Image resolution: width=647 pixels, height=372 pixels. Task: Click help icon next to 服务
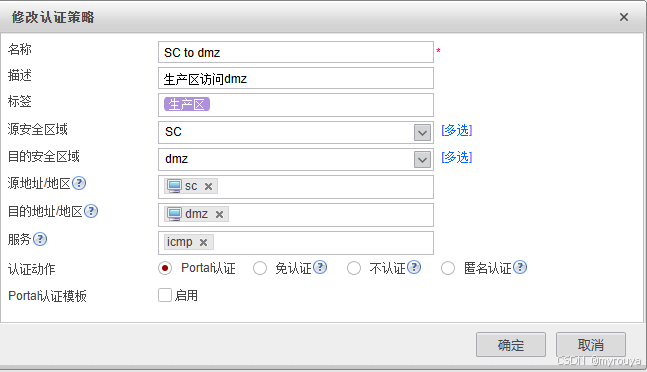point(40,239)
